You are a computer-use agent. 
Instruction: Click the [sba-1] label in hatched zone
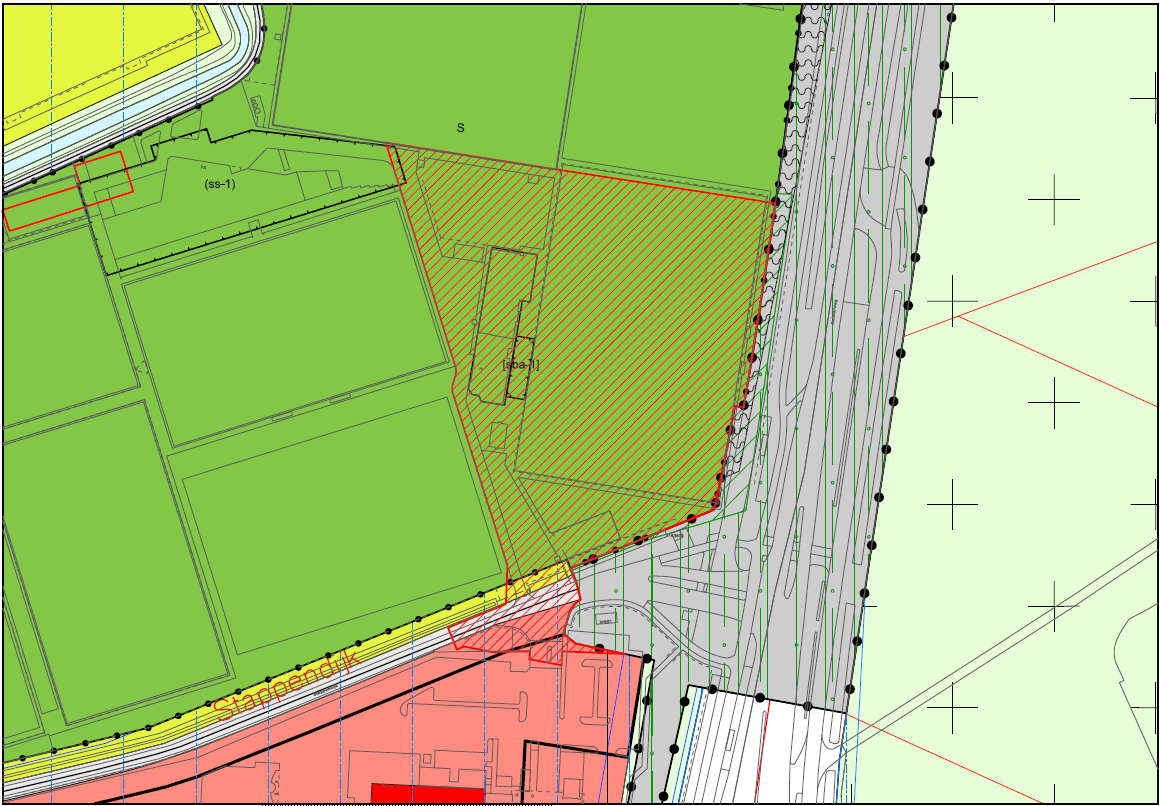pyautogui.click(x=521, y=364)
